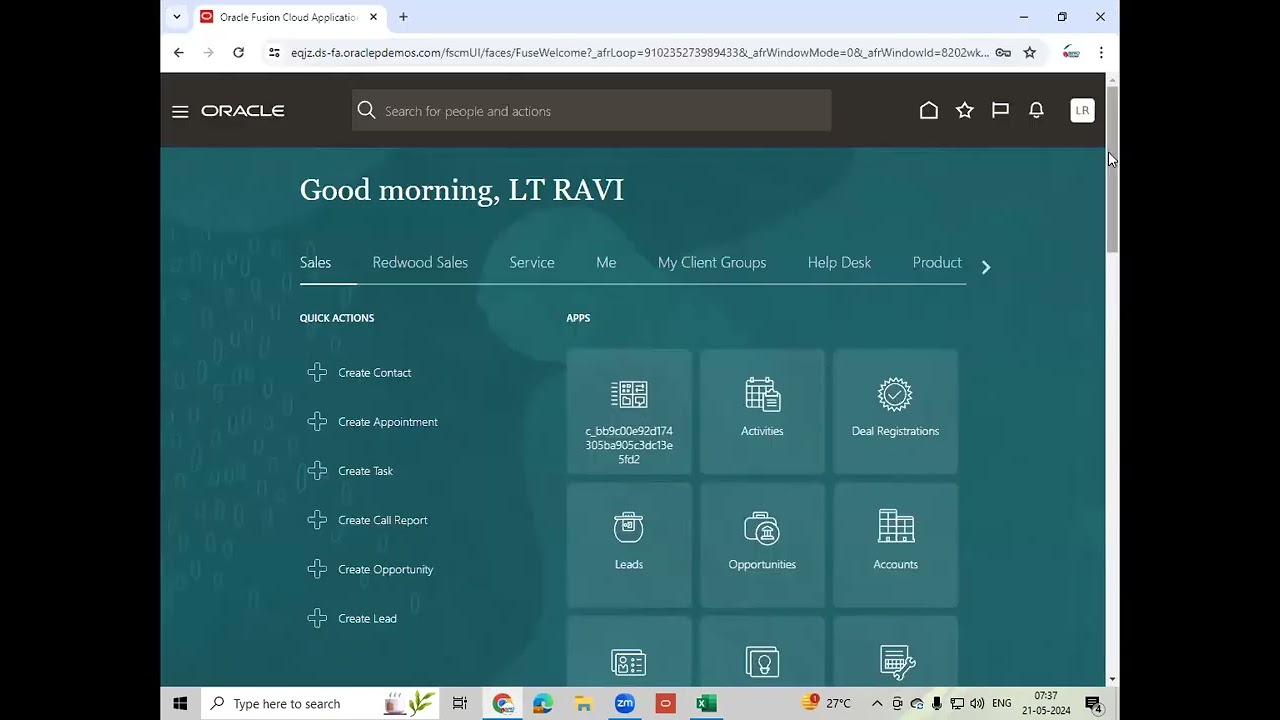This screenshot has height=720, width=1280.
Task: Open Favorites and Recent Items star
Action: click(965, 110)
